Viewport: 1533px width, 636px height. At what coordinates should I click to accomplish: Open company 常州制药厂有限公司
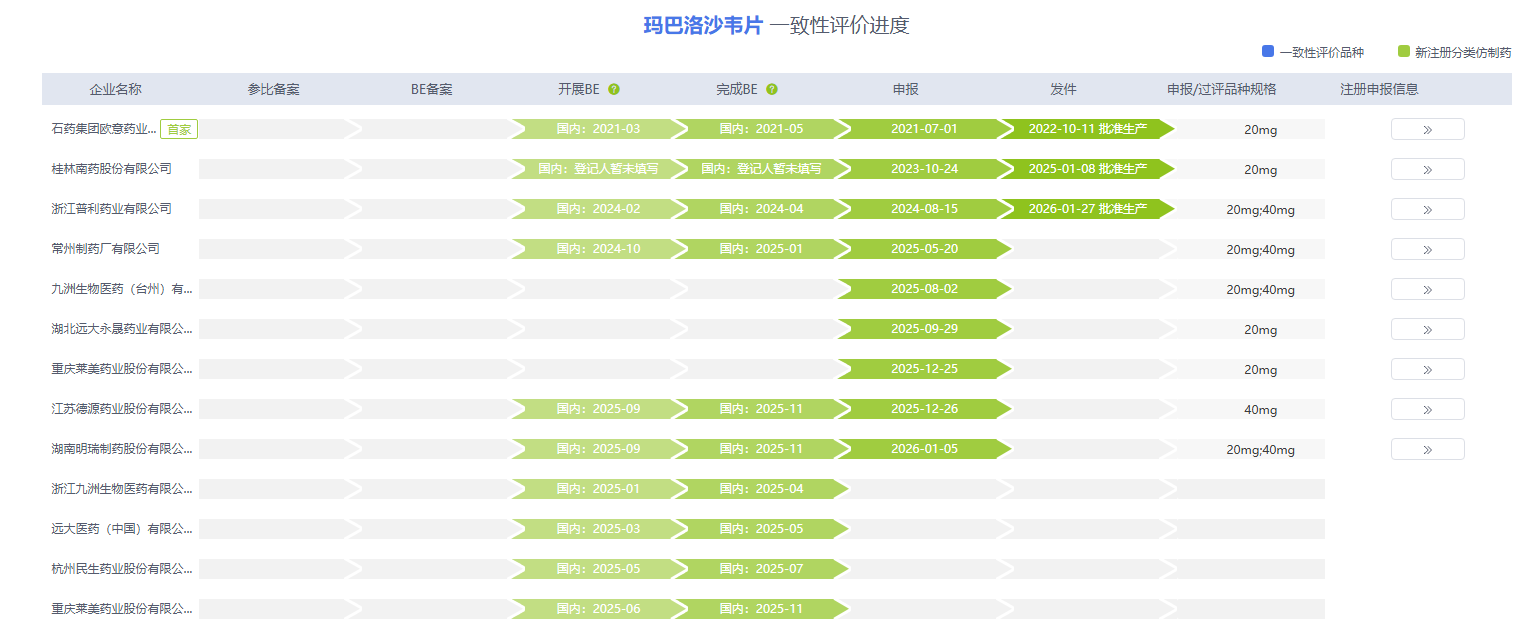(x=106, y=249)
